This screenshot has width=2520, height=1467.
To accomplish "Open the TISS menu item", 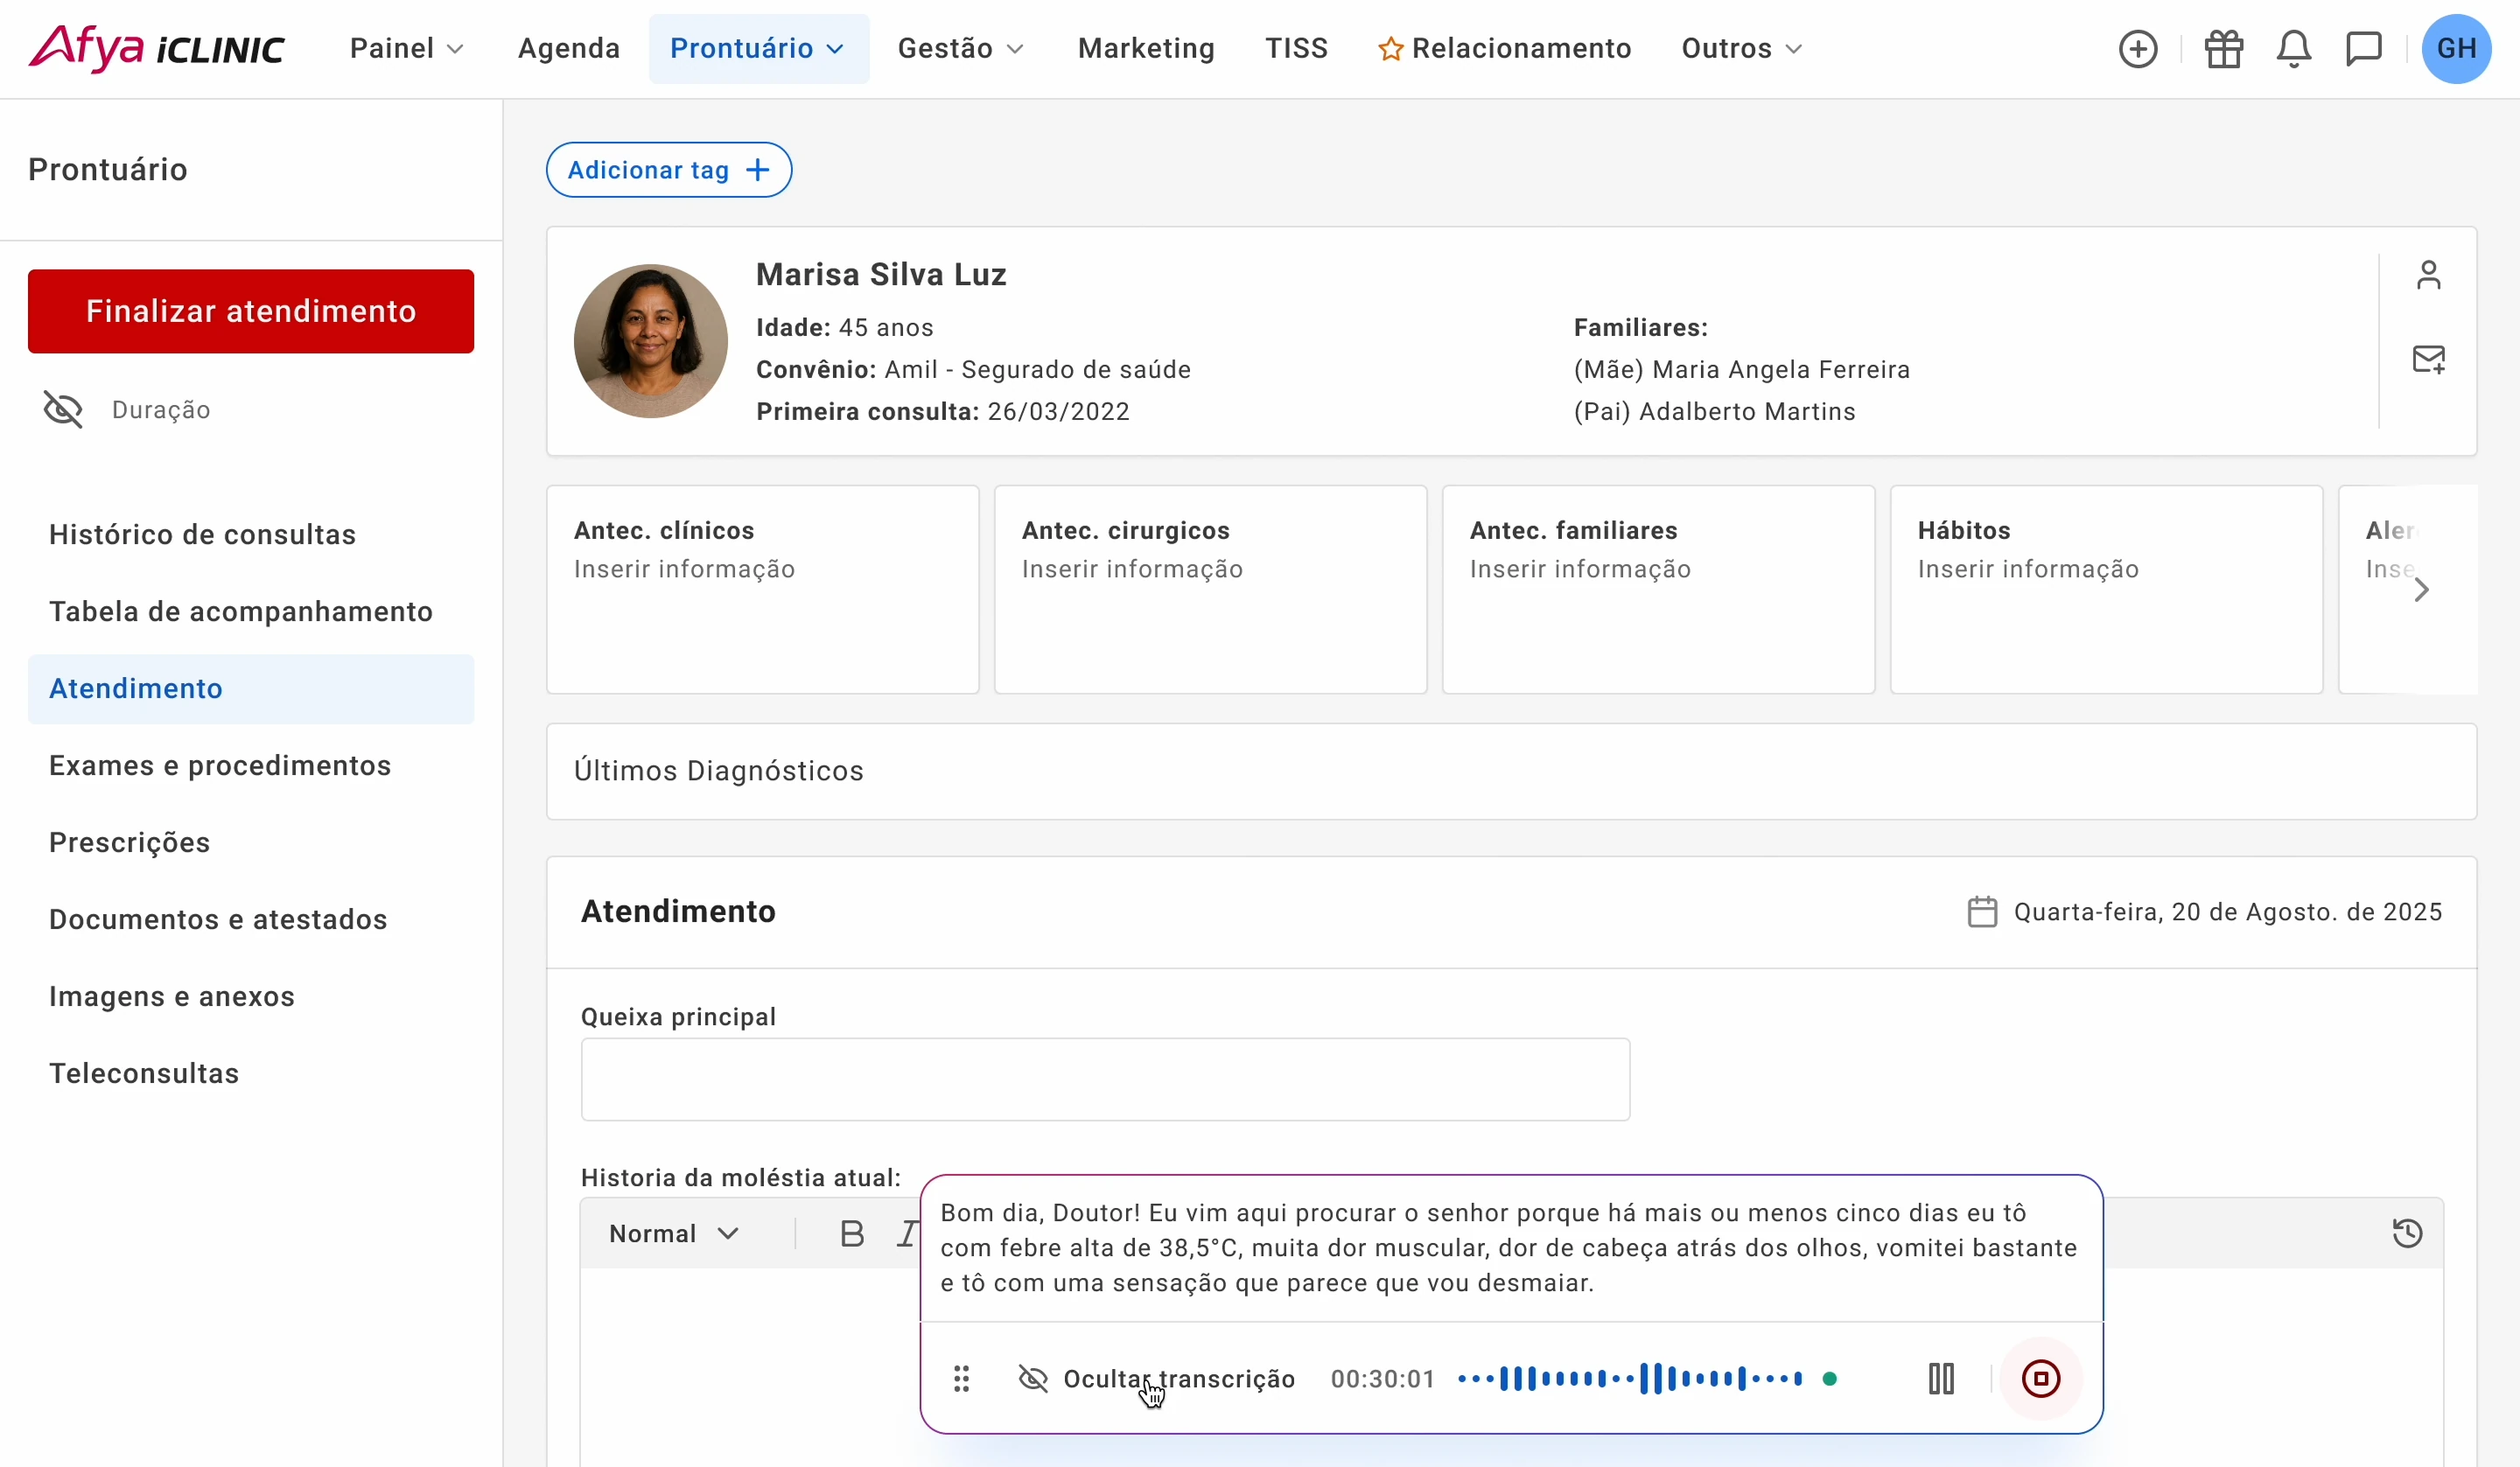I will pos(1296,48).
